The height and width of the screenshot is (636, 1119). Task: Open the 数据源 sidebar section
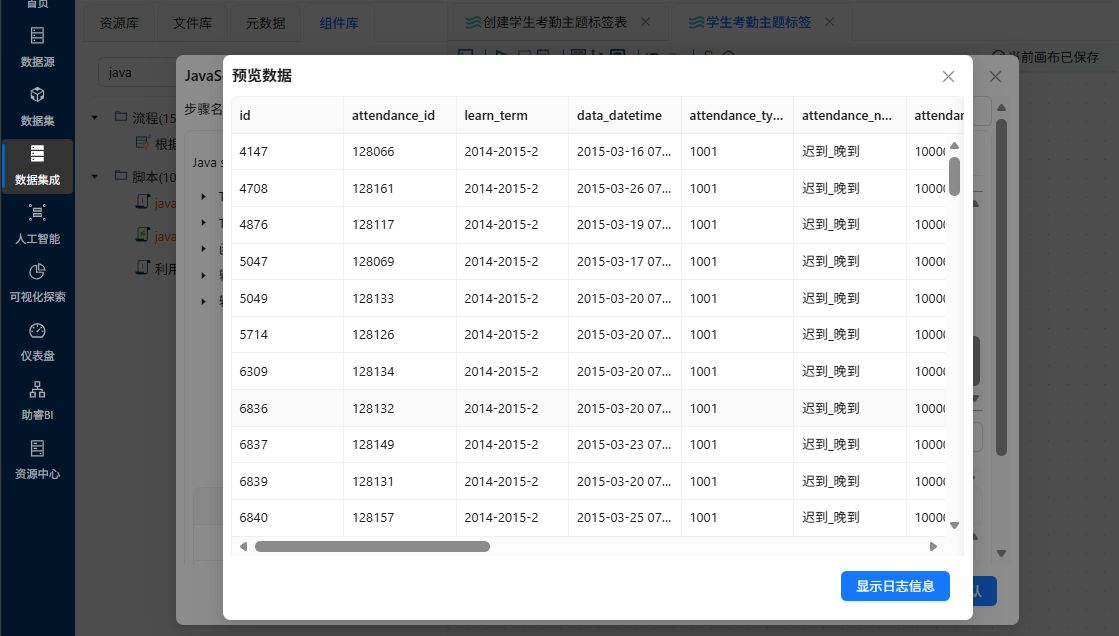click(x=37, y=47)
